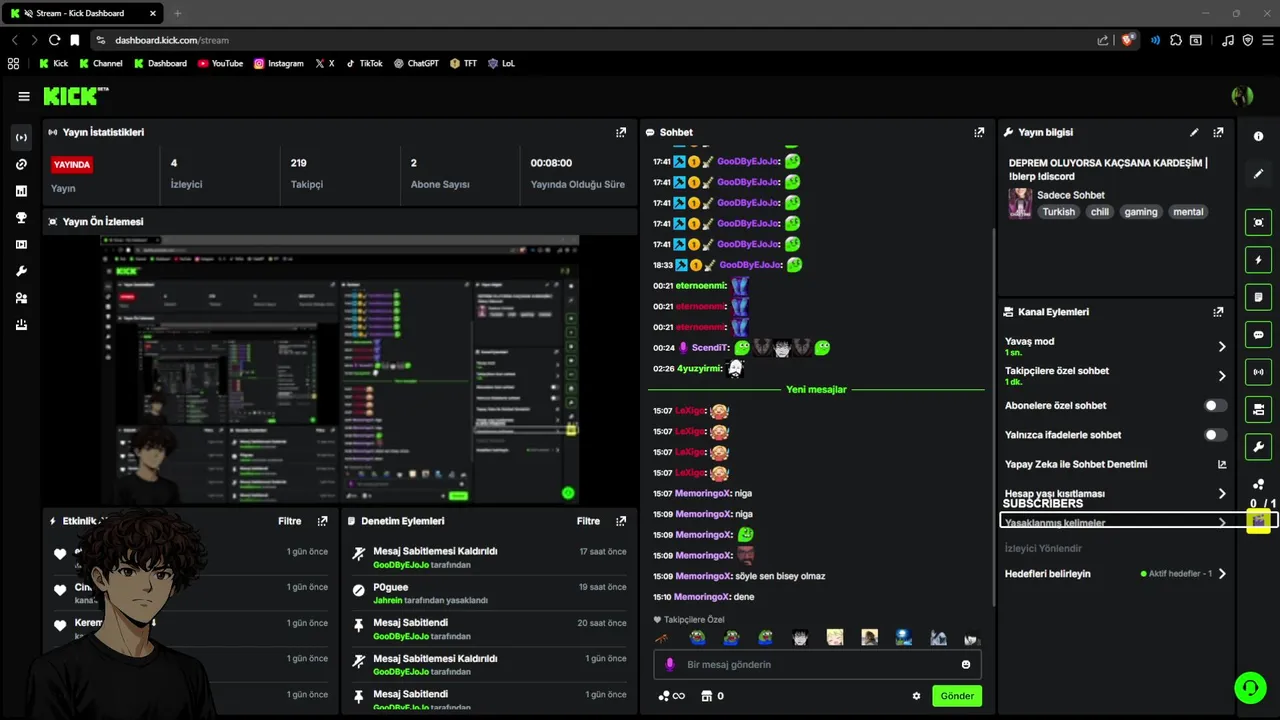This screenshot has width=1280, height=720.
Task: Toggle the stream preview widget icon in right toolbar
Action: [1258, 223]
